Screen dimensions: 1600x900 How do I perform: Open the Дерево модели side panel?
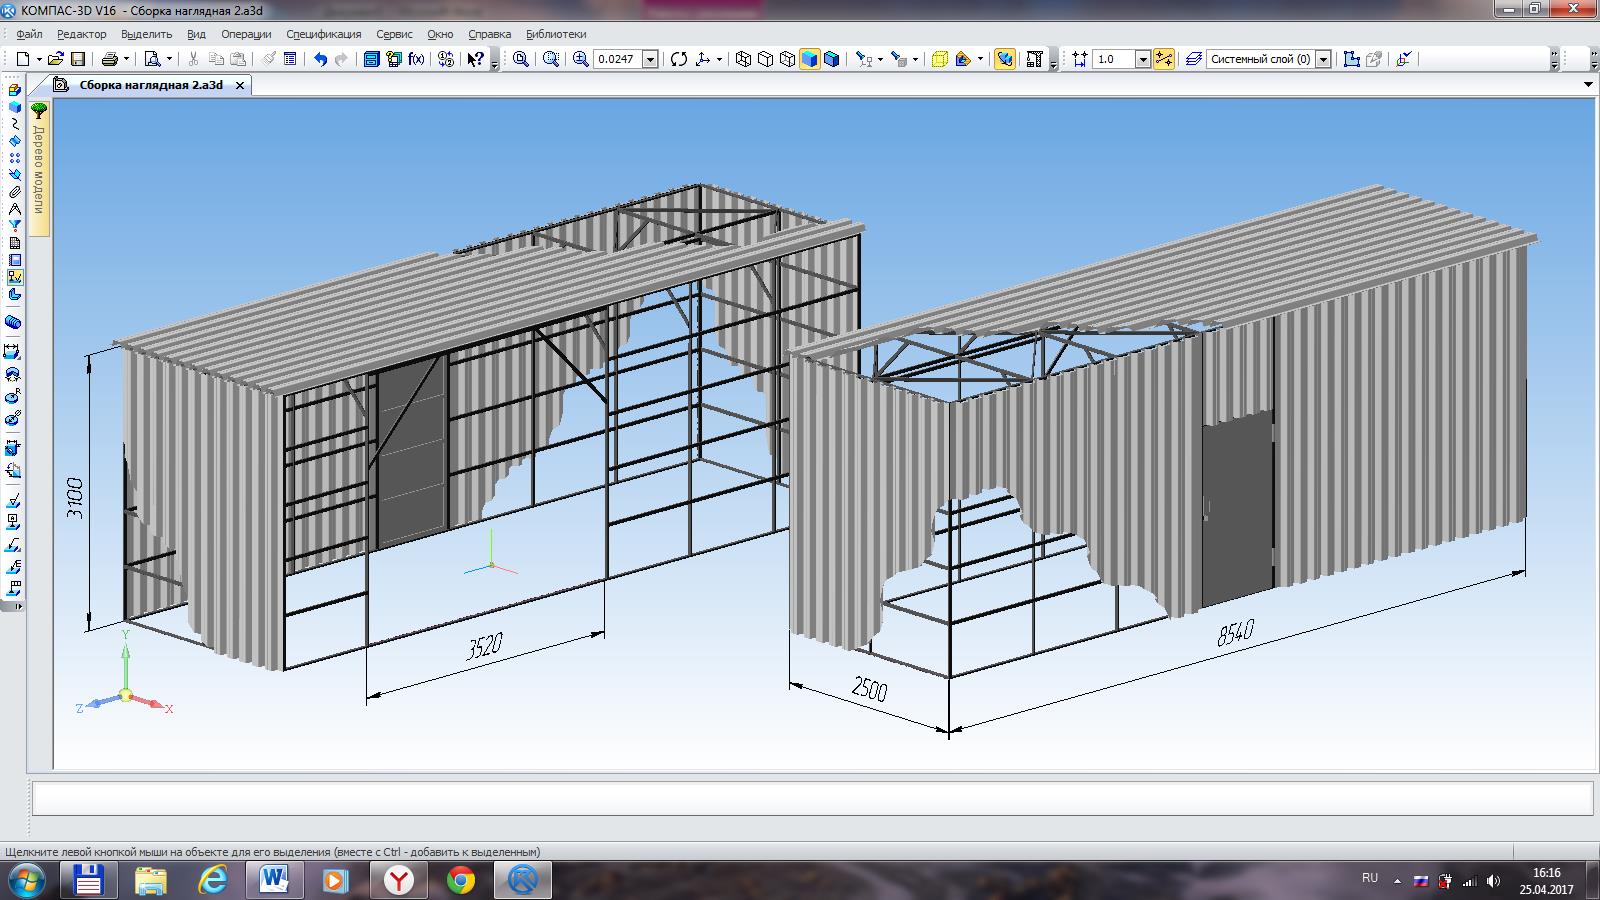[x=39, y=166]
